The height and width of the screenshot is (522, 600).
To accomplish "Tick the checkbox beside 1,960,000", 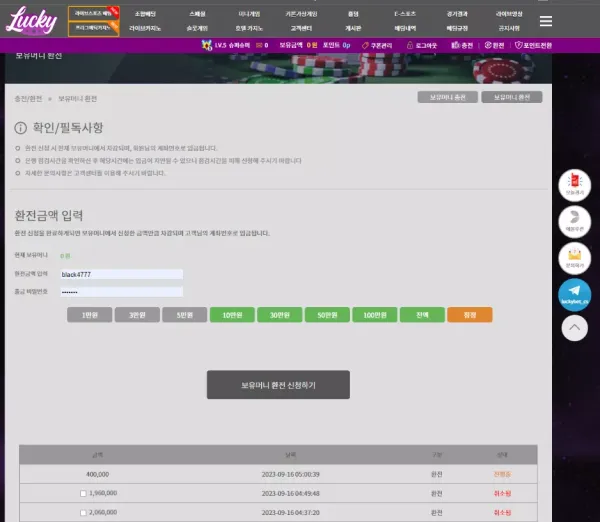I will pyautogui.click(x=83, y=493).
